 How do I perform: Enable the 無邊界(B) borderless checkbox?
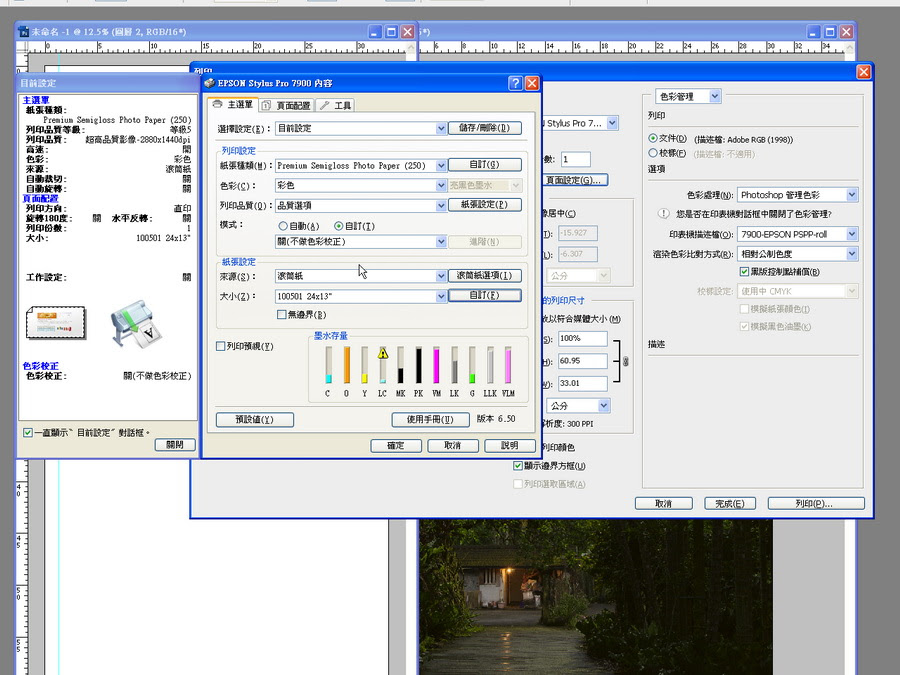click(281, 315)
